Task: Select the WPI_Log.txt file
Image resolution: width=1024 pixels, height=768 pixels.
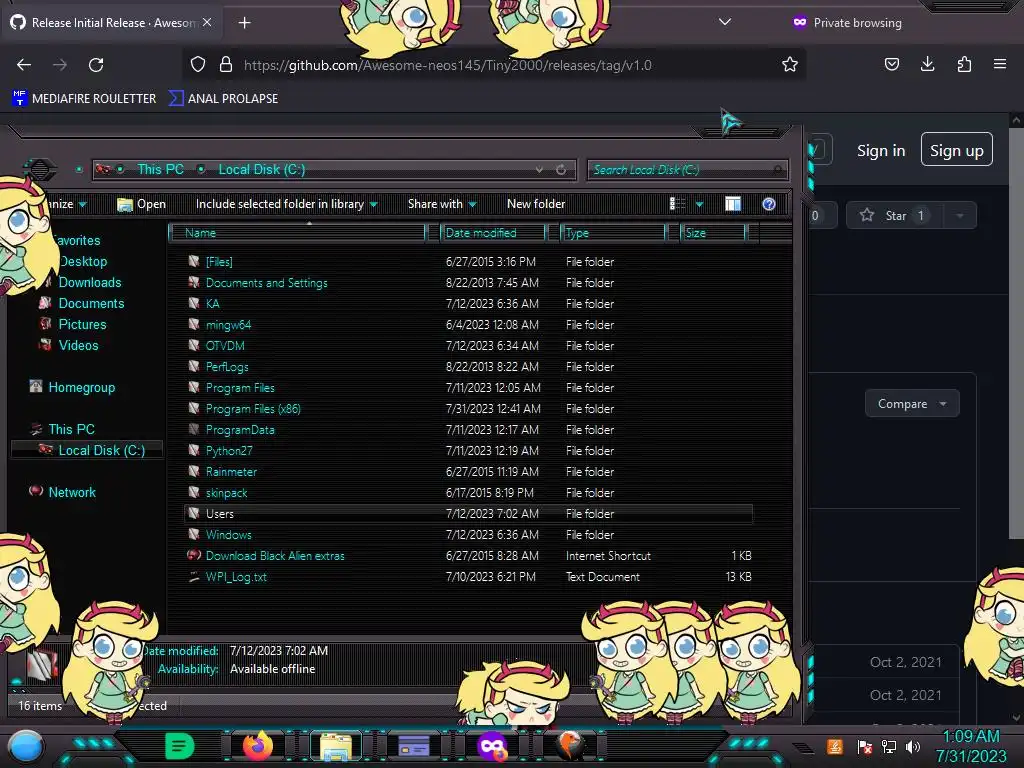Action: pos(236,577)
